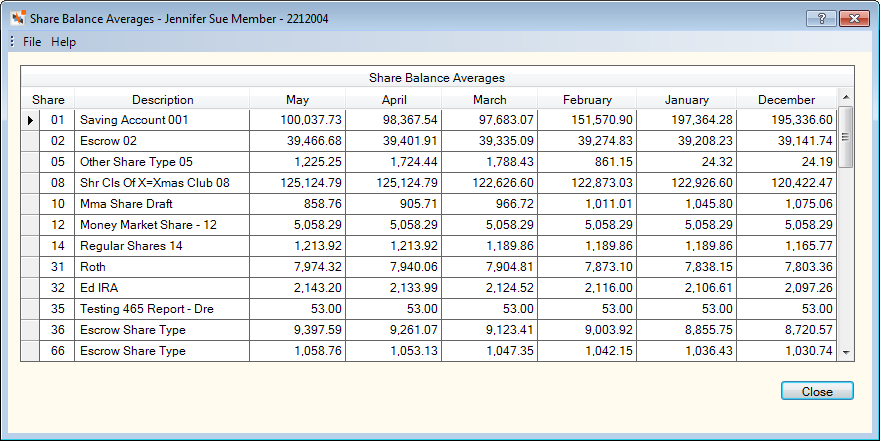The width and height of the screenshot is (880, 441).
Task: Click December value 195,336.60
Action: coord(786,120)
